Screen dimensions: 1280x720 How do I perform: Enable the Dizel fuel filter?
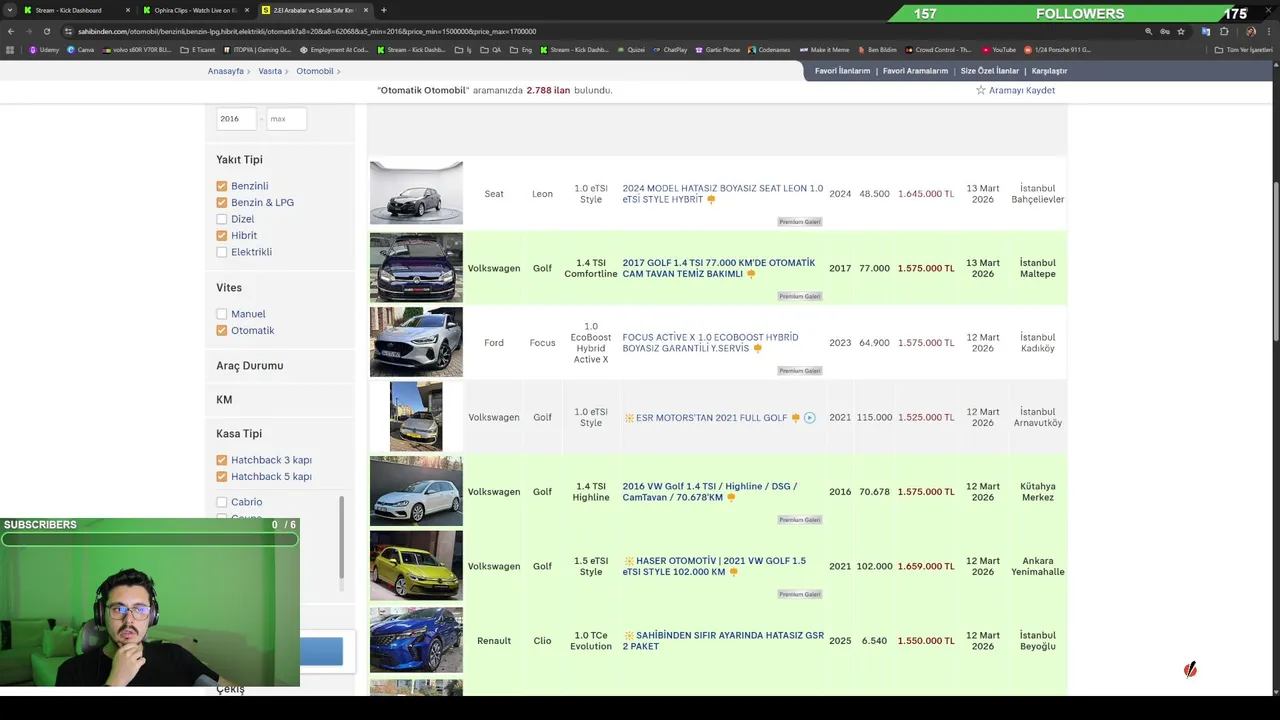(x=221, y=219)
